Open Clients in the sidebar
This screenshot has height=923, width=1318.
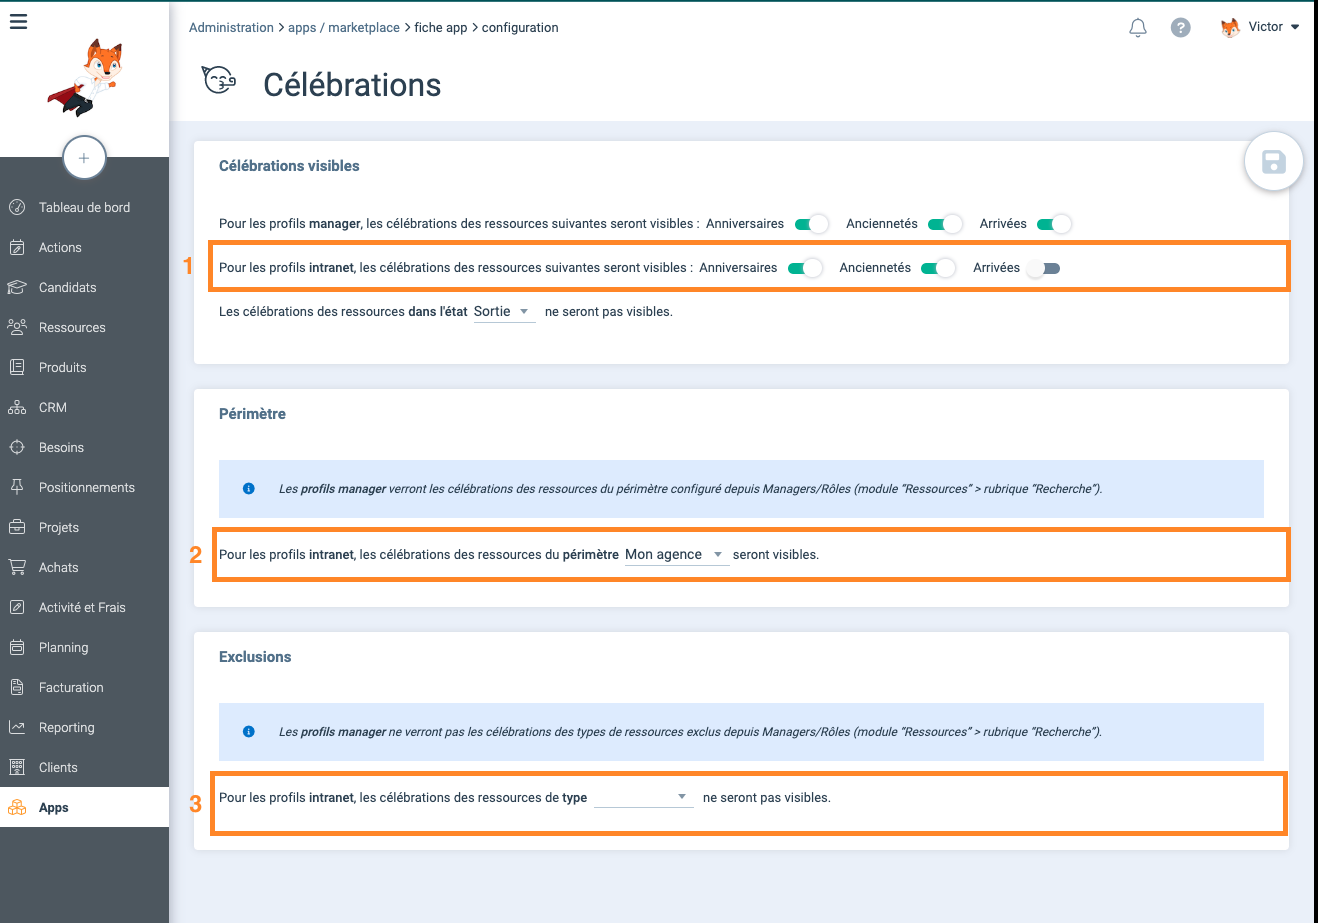coord(84,767)
